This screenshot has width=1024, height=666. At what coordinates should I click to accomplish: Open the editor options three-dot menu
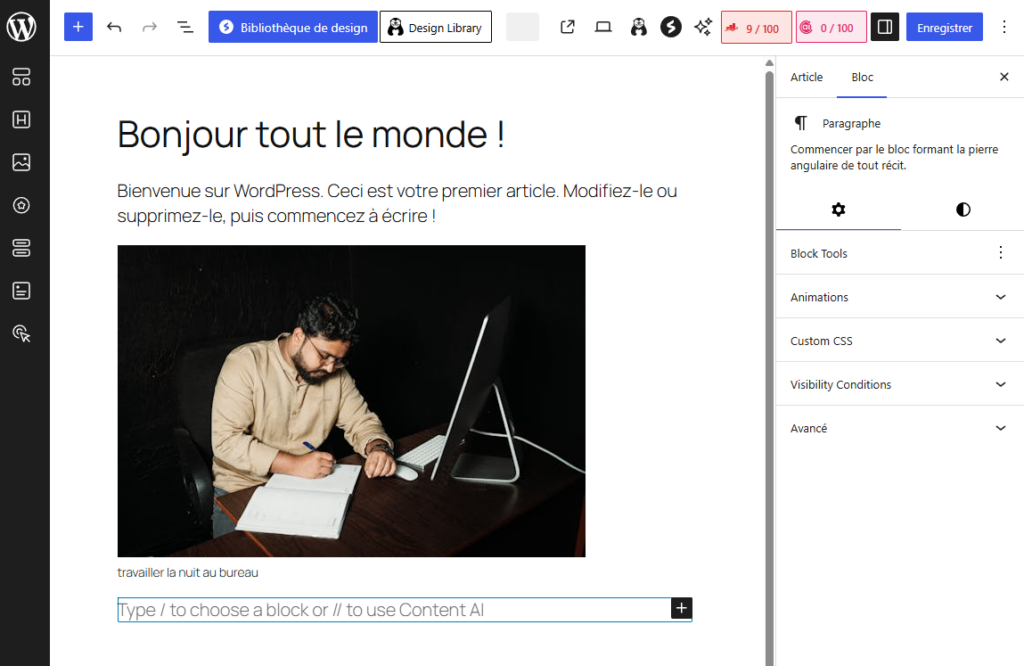tap(1004, 27)
